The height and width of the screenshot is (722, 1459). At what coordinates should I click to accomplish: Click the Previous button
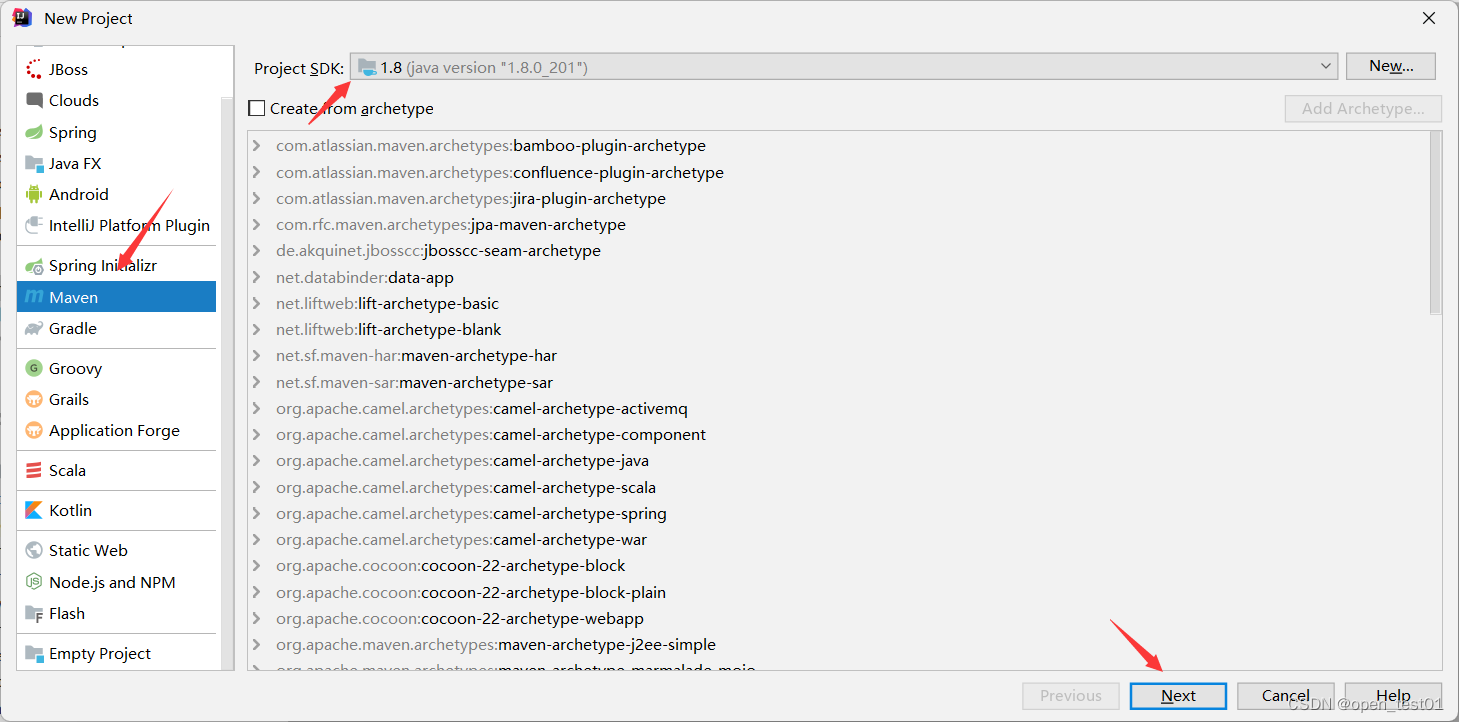click(1071, 696)
